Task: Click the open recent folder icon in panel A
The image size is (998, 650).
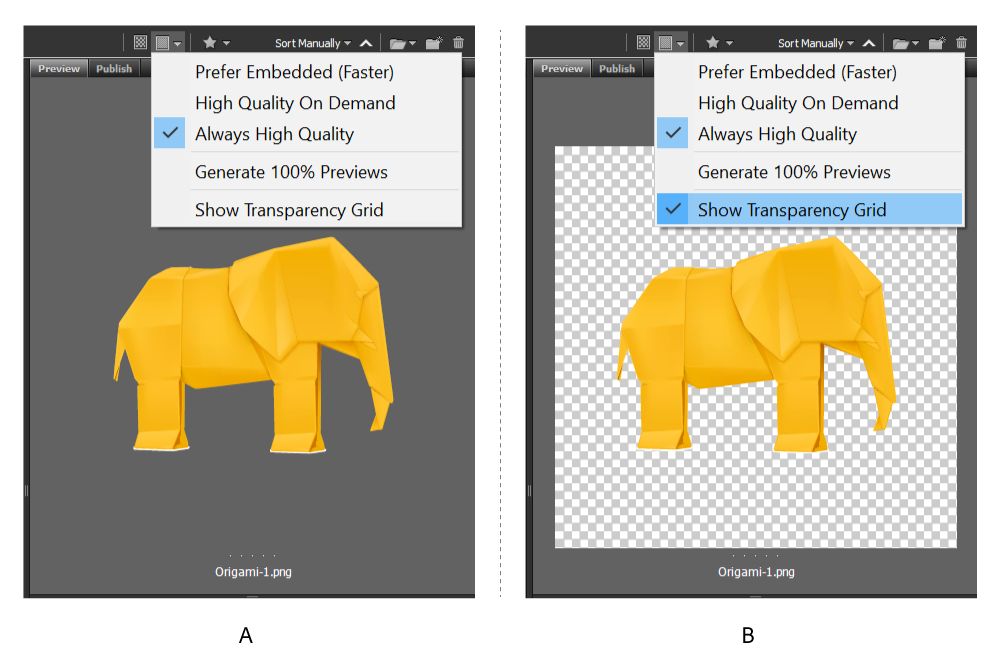Action: [398, 43]
